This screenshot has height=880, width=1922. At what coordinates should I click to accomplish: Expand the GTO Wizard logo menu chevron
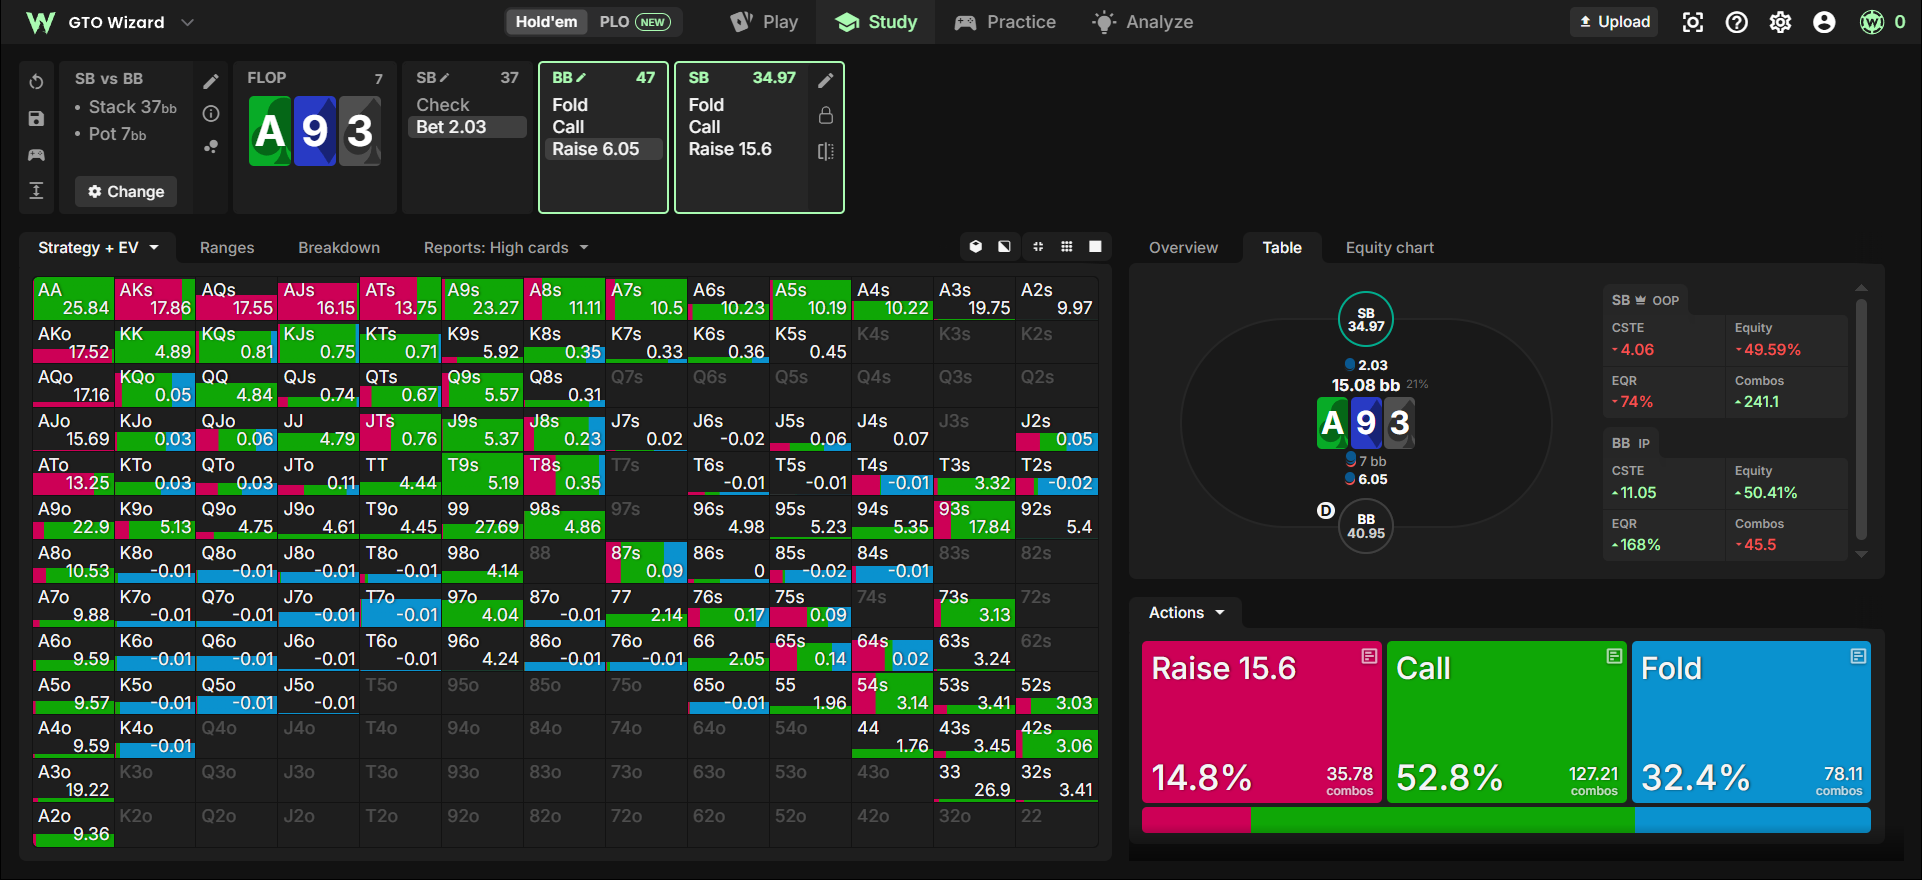[x=187, y=22]
